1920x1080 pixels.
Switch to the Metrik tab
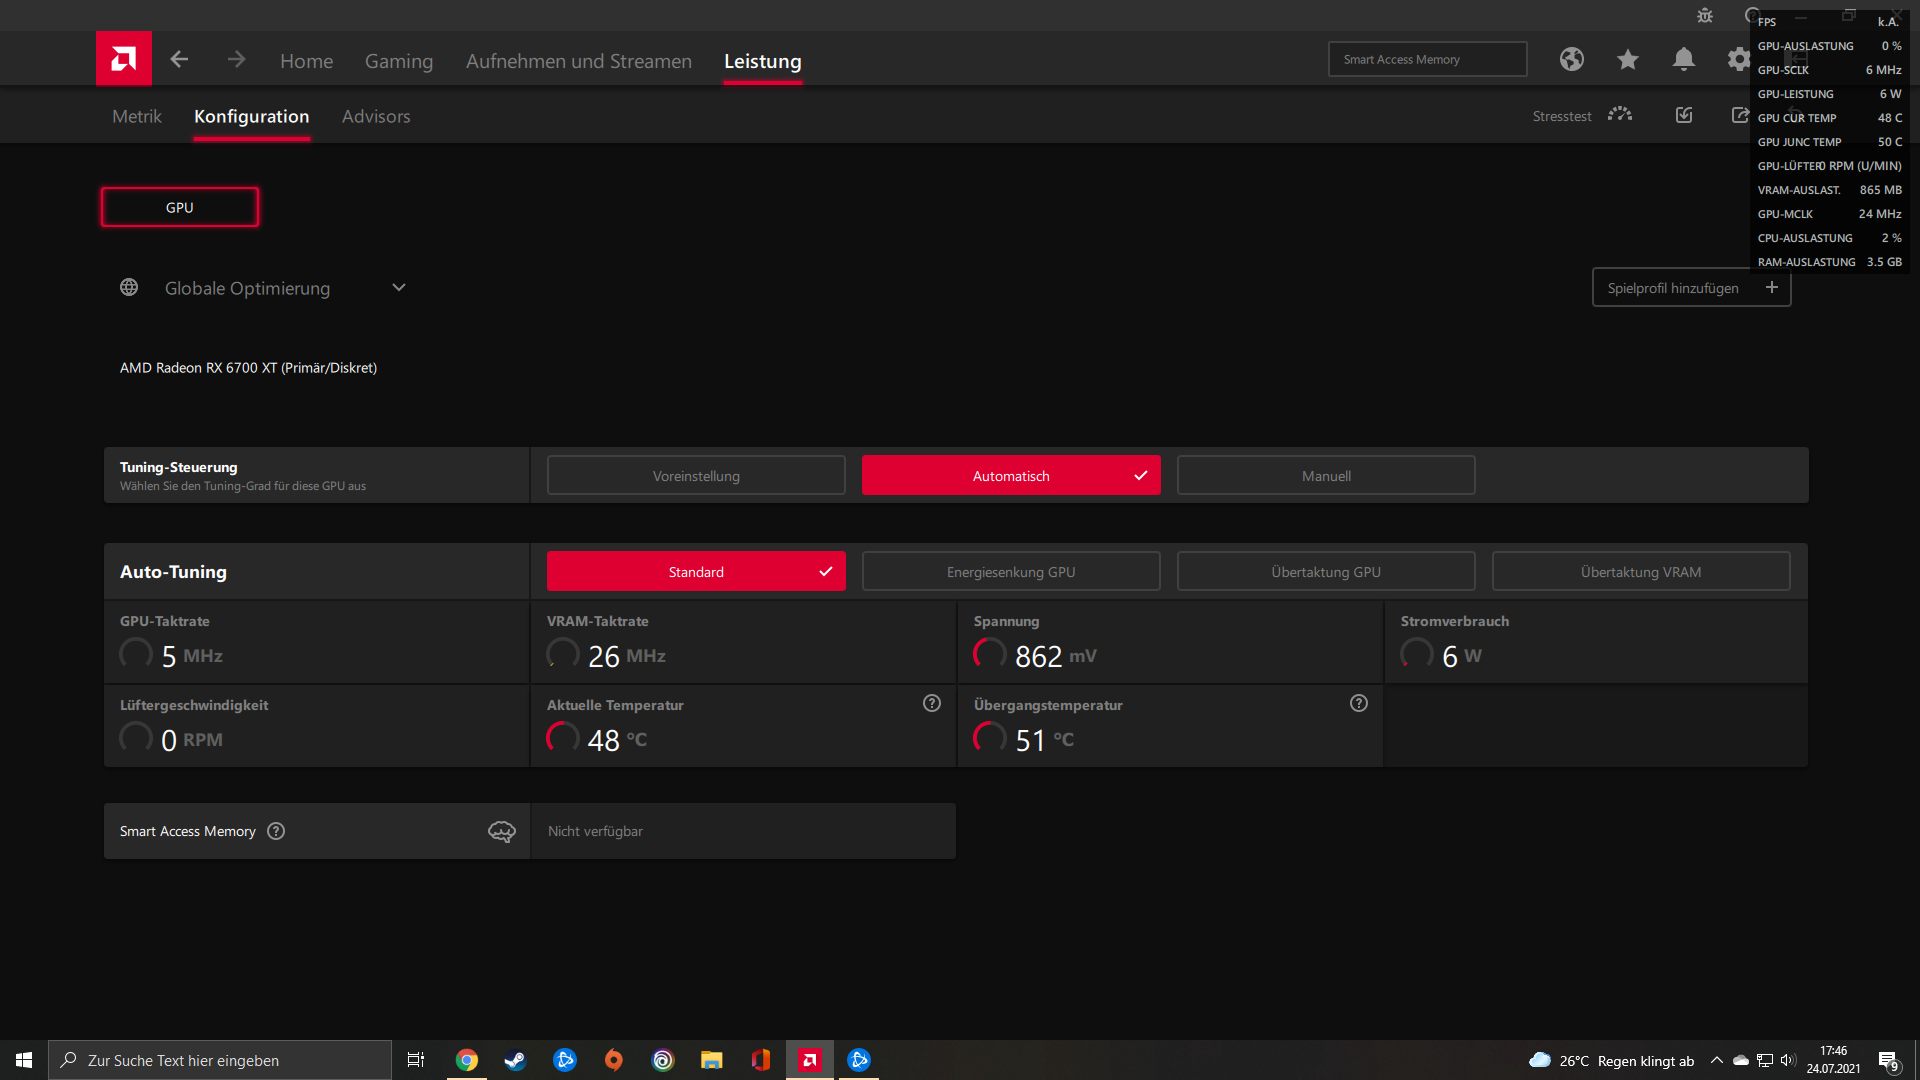pos(137,116)
